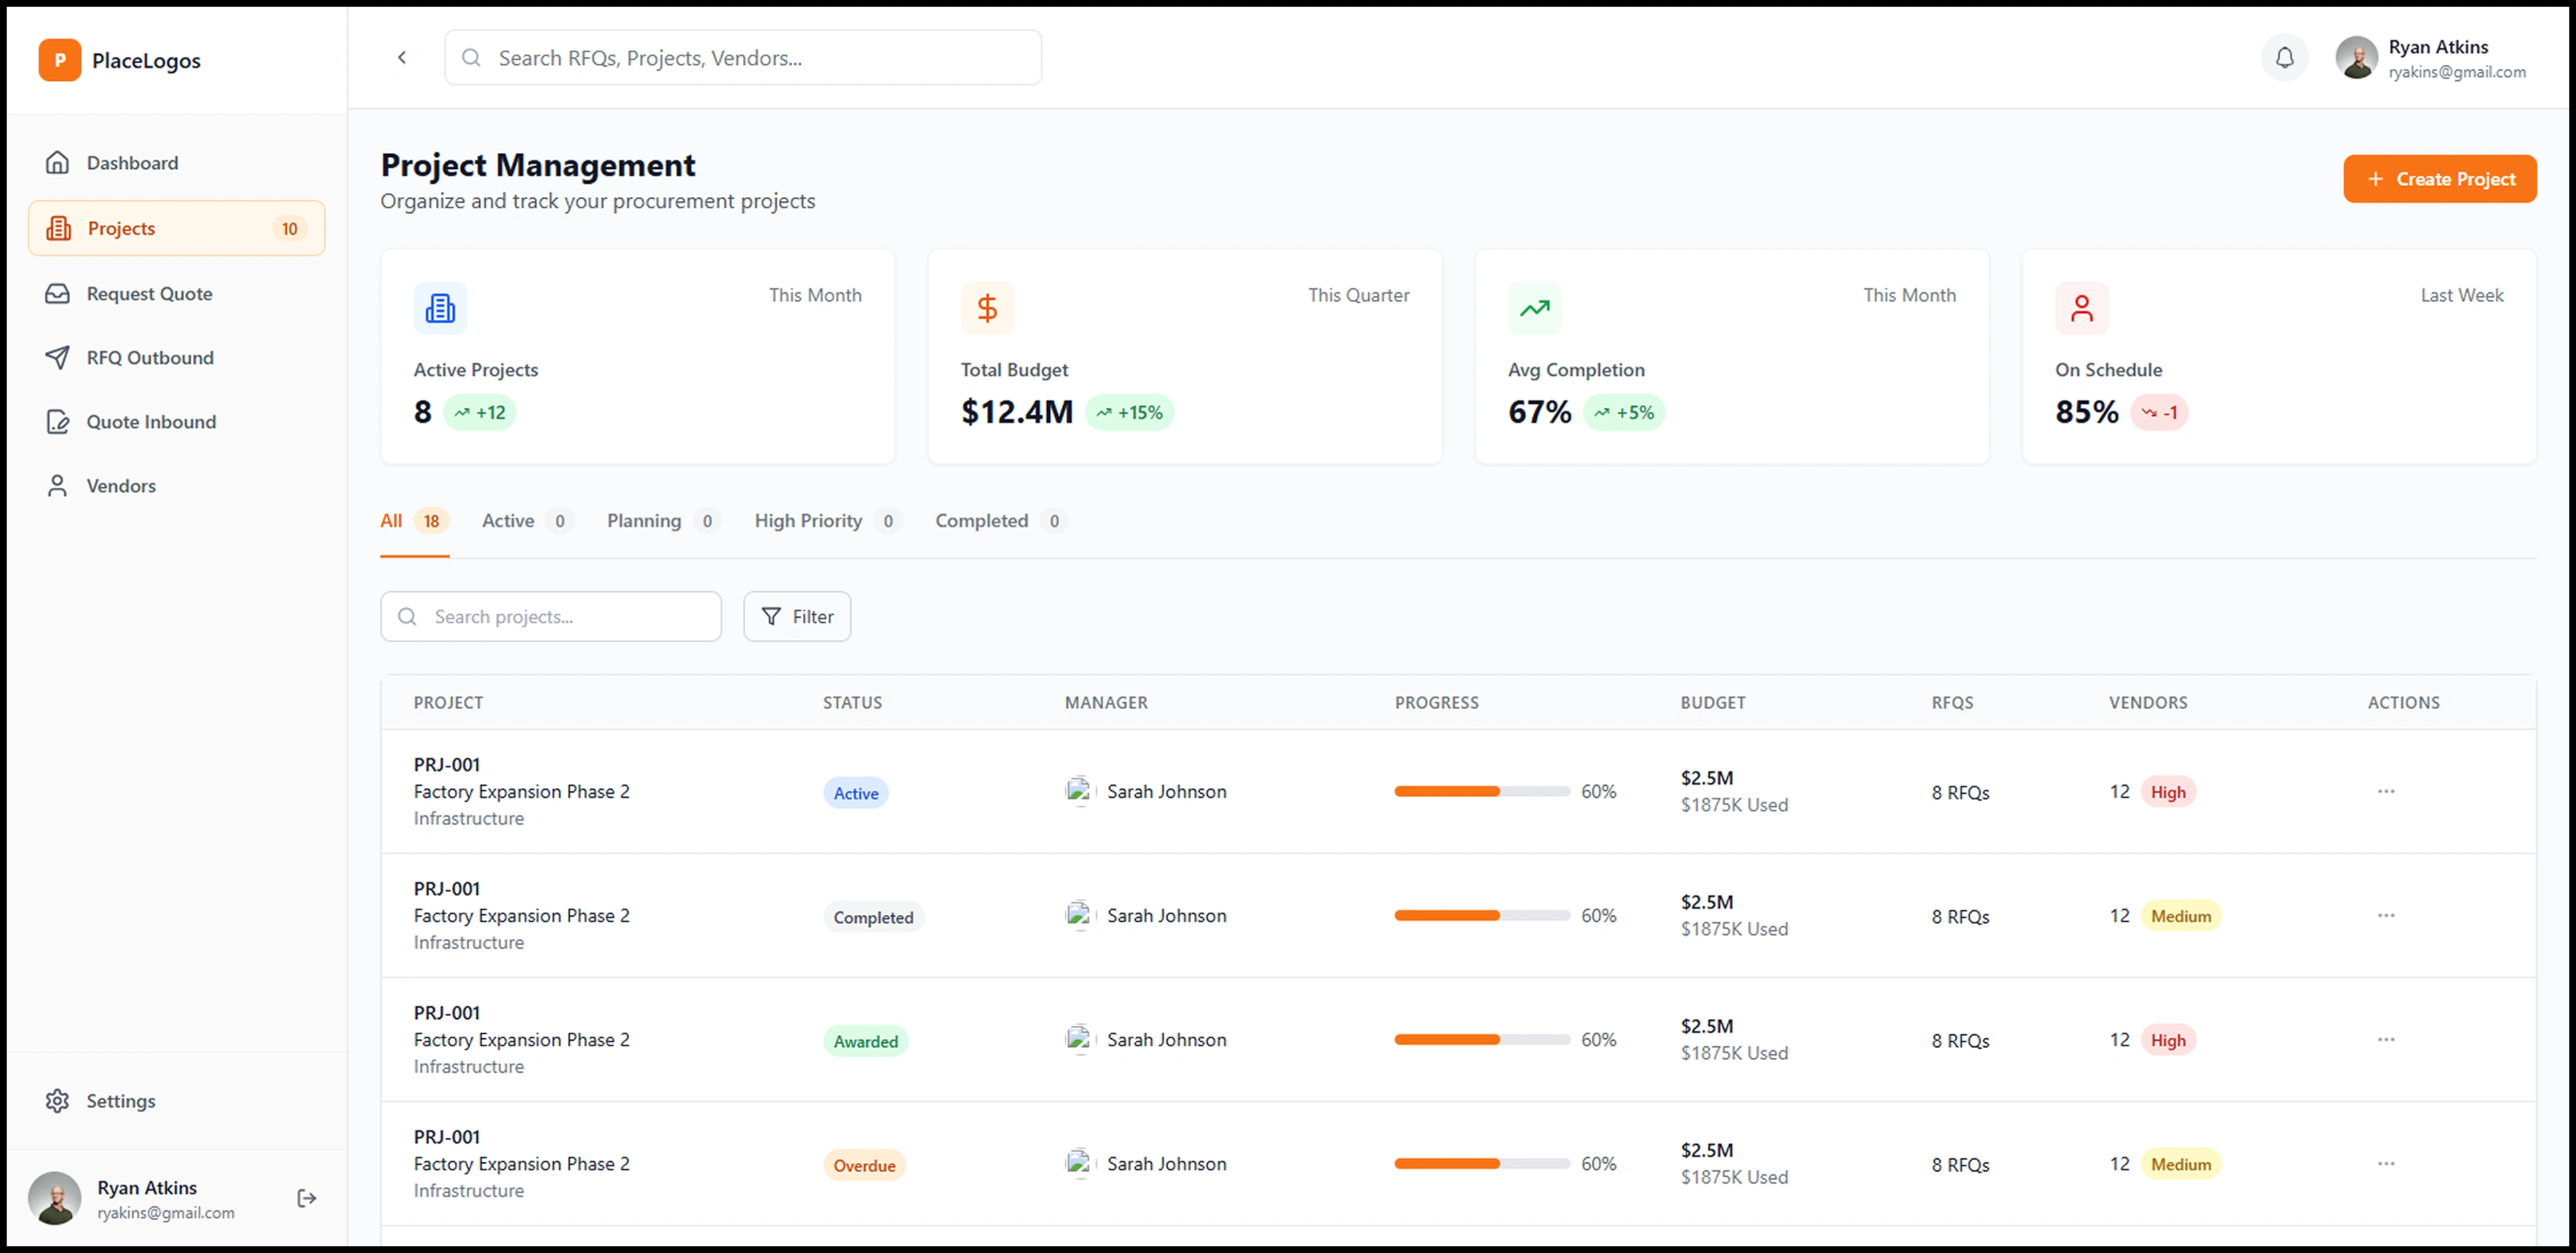Open the Vendors page
The height and width of the screenshot is (1253, 2576).
[121, 486]
